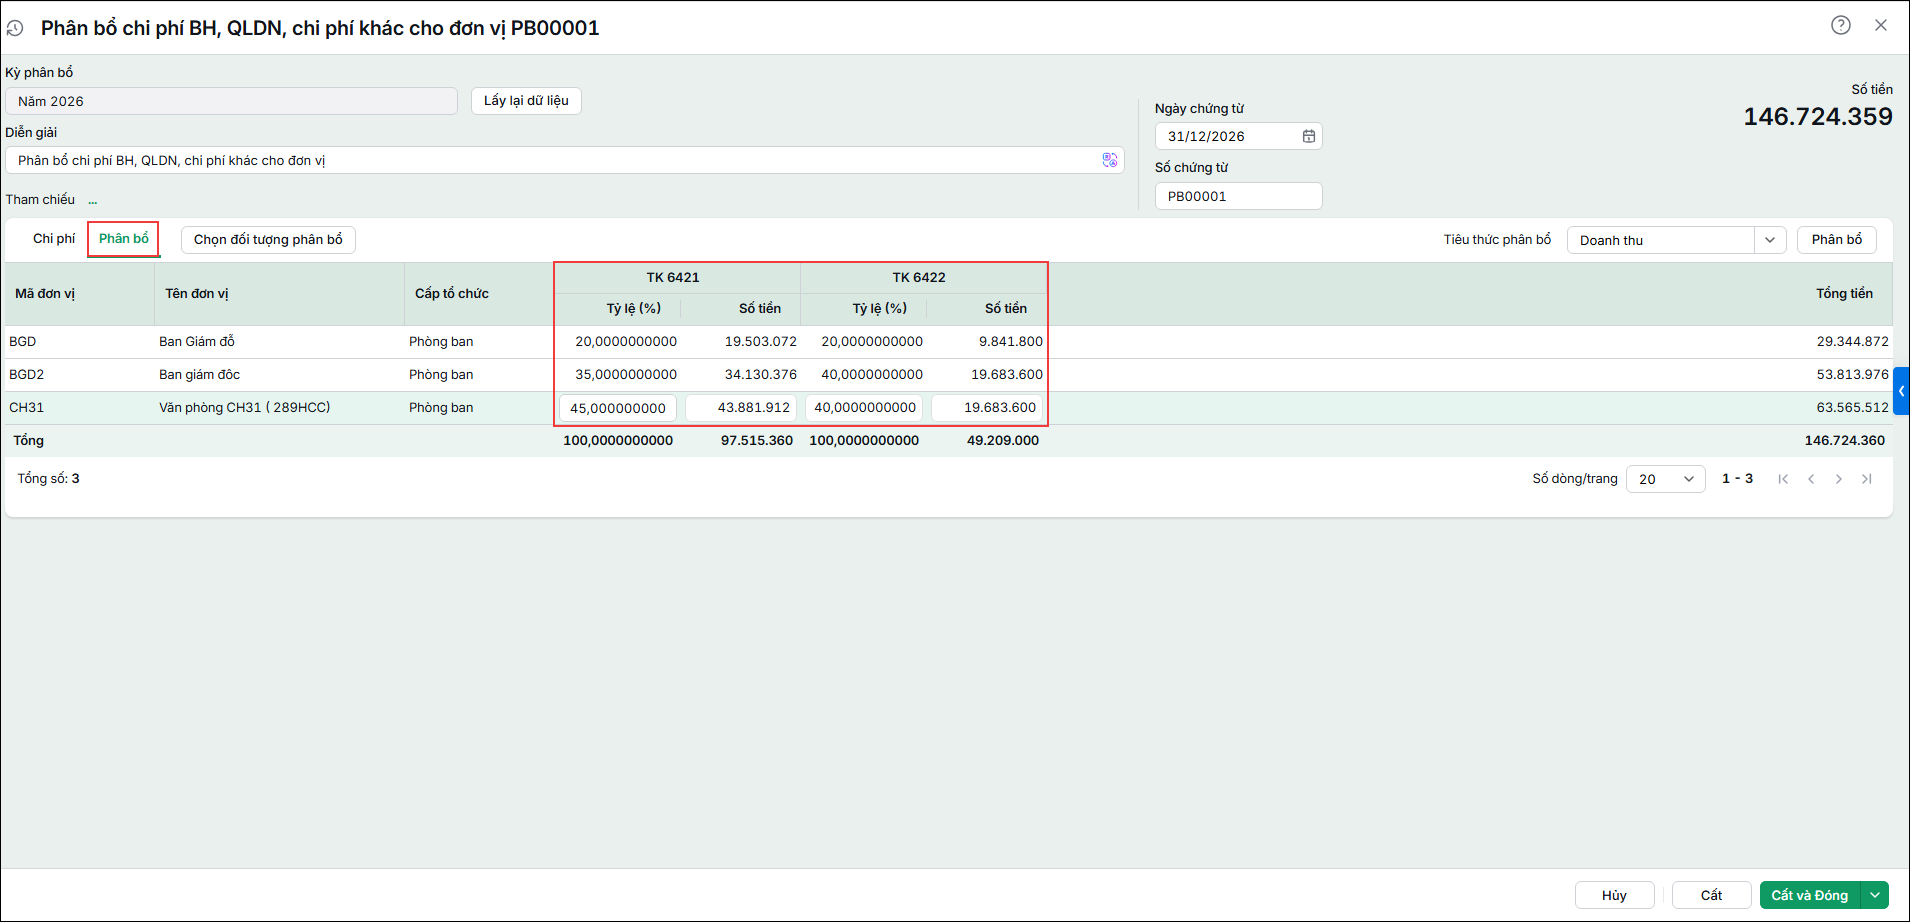Screen dimensions: 1910x922
Task: Go to the first page
Action: [x=1783, y=479]
